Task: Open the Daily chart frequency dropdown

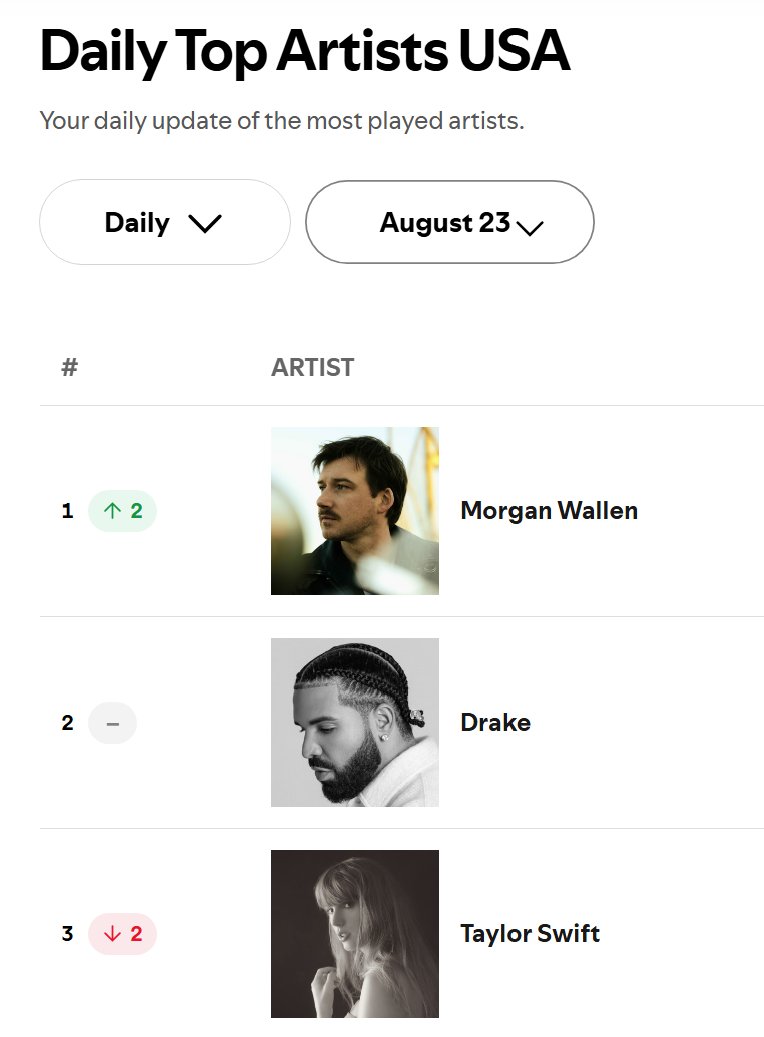Action: (x=164, y=222)
